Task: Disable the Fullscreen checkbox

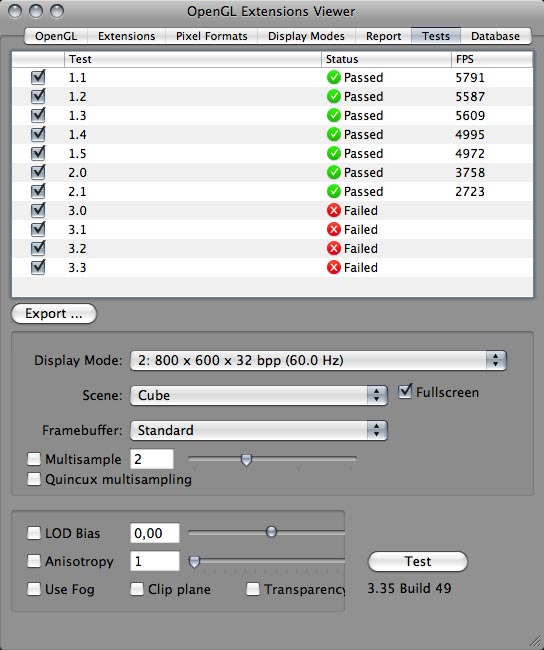Action: [405, 392]
